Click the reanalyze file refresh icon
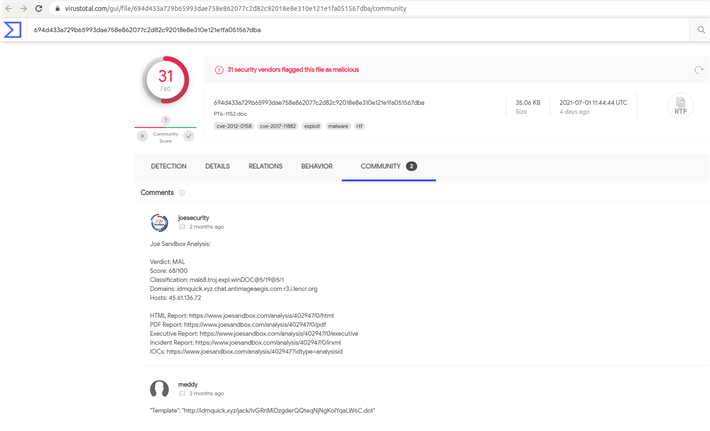The width and height of the screenshot is (710, 431). point(699,70)
